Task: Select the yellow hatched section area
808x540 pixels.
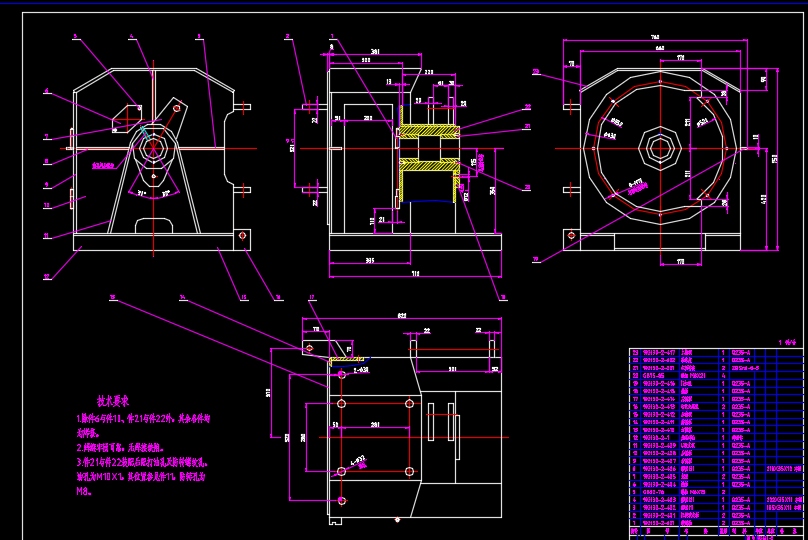Action: (428, 131)
